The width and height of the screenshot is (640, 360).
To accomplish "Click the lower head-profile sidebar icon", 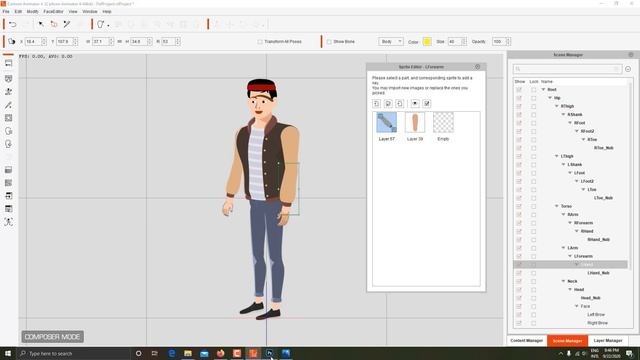I will pos(9,144).
